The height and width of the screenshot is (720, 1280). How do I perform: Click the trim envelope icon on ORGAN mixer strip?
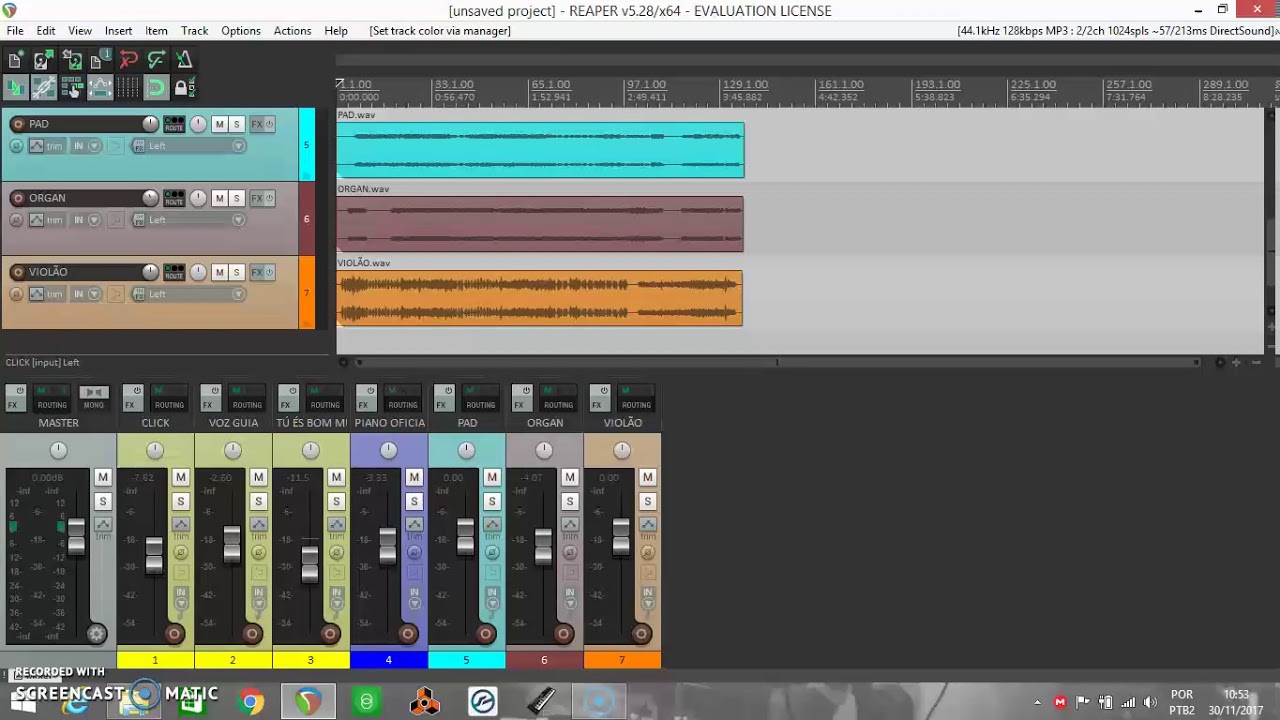[x=570, y=525]
